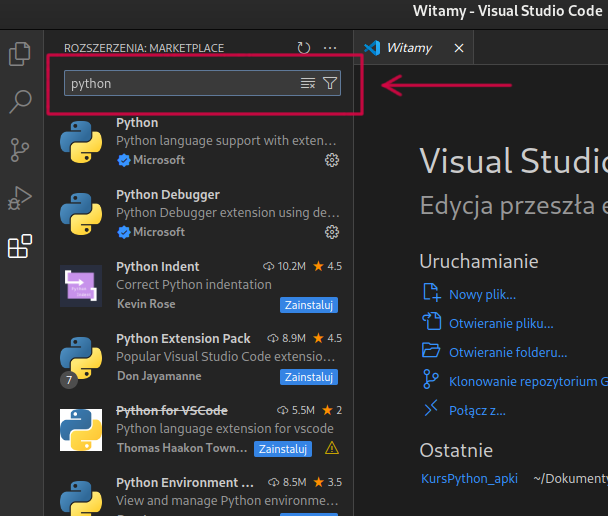Click the VS Code logo on Witamy tab

372,48
